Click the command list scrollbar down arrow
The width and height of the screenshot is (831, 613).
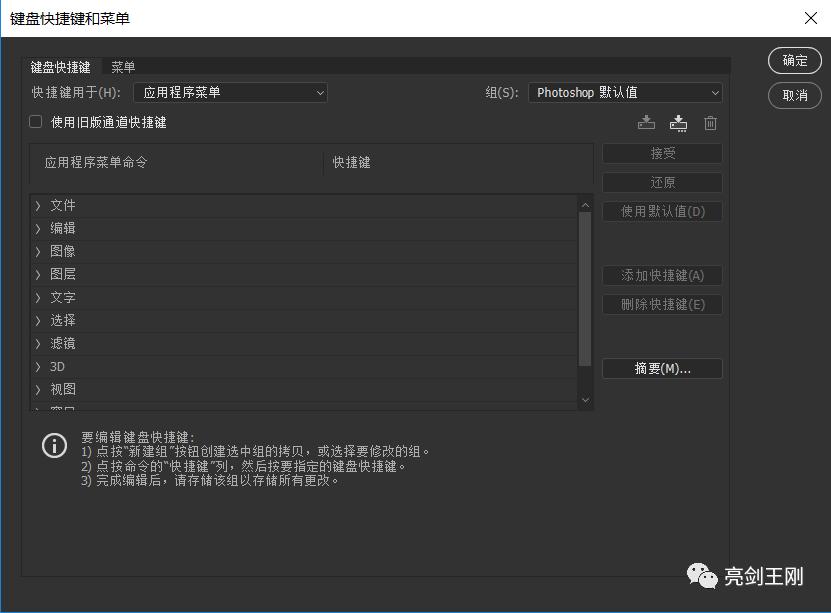point(585,399)
